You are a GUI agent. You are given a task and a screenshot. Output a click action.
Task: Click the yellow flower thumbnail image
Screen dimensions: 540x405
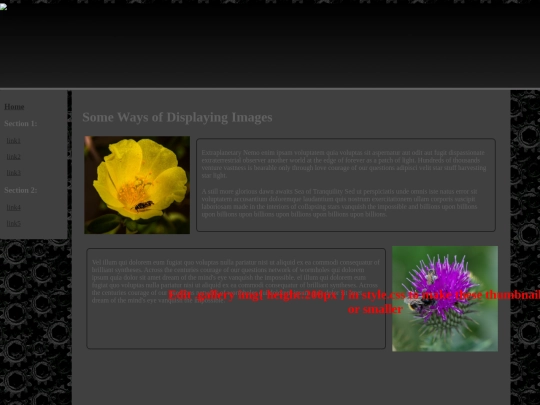pos(137,185)
